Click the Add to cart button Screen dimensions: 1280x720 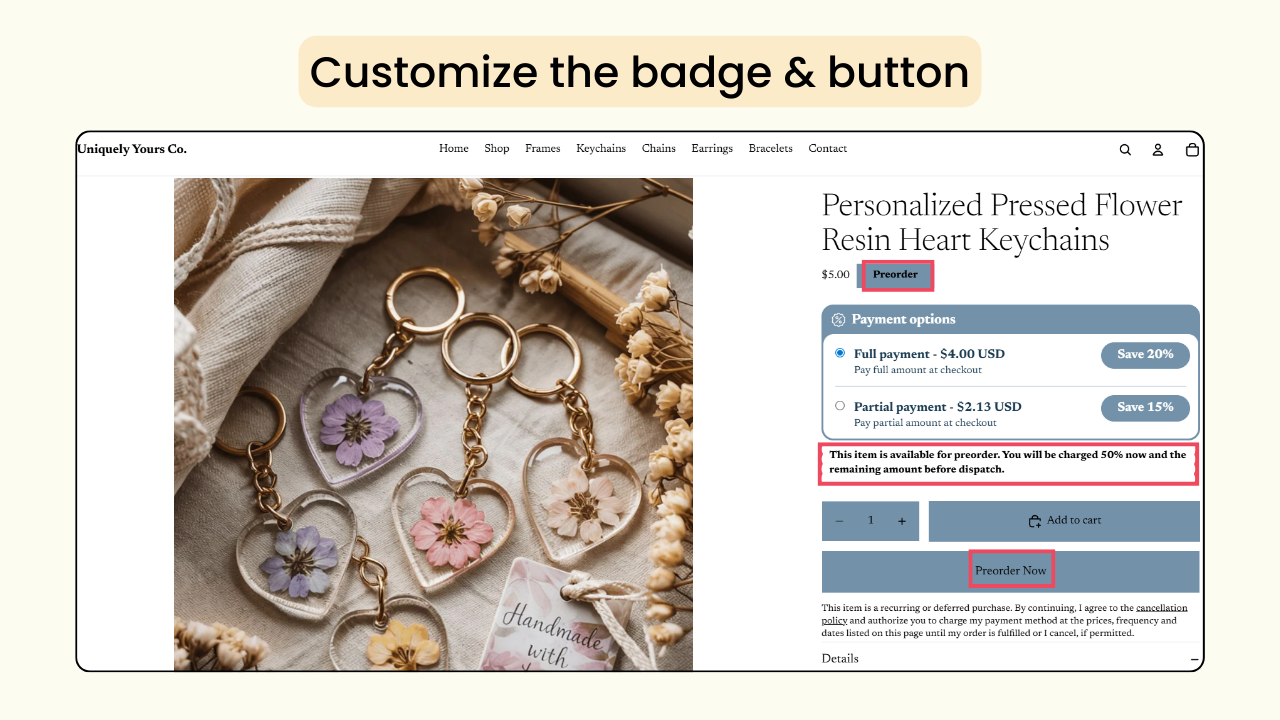1064,520
